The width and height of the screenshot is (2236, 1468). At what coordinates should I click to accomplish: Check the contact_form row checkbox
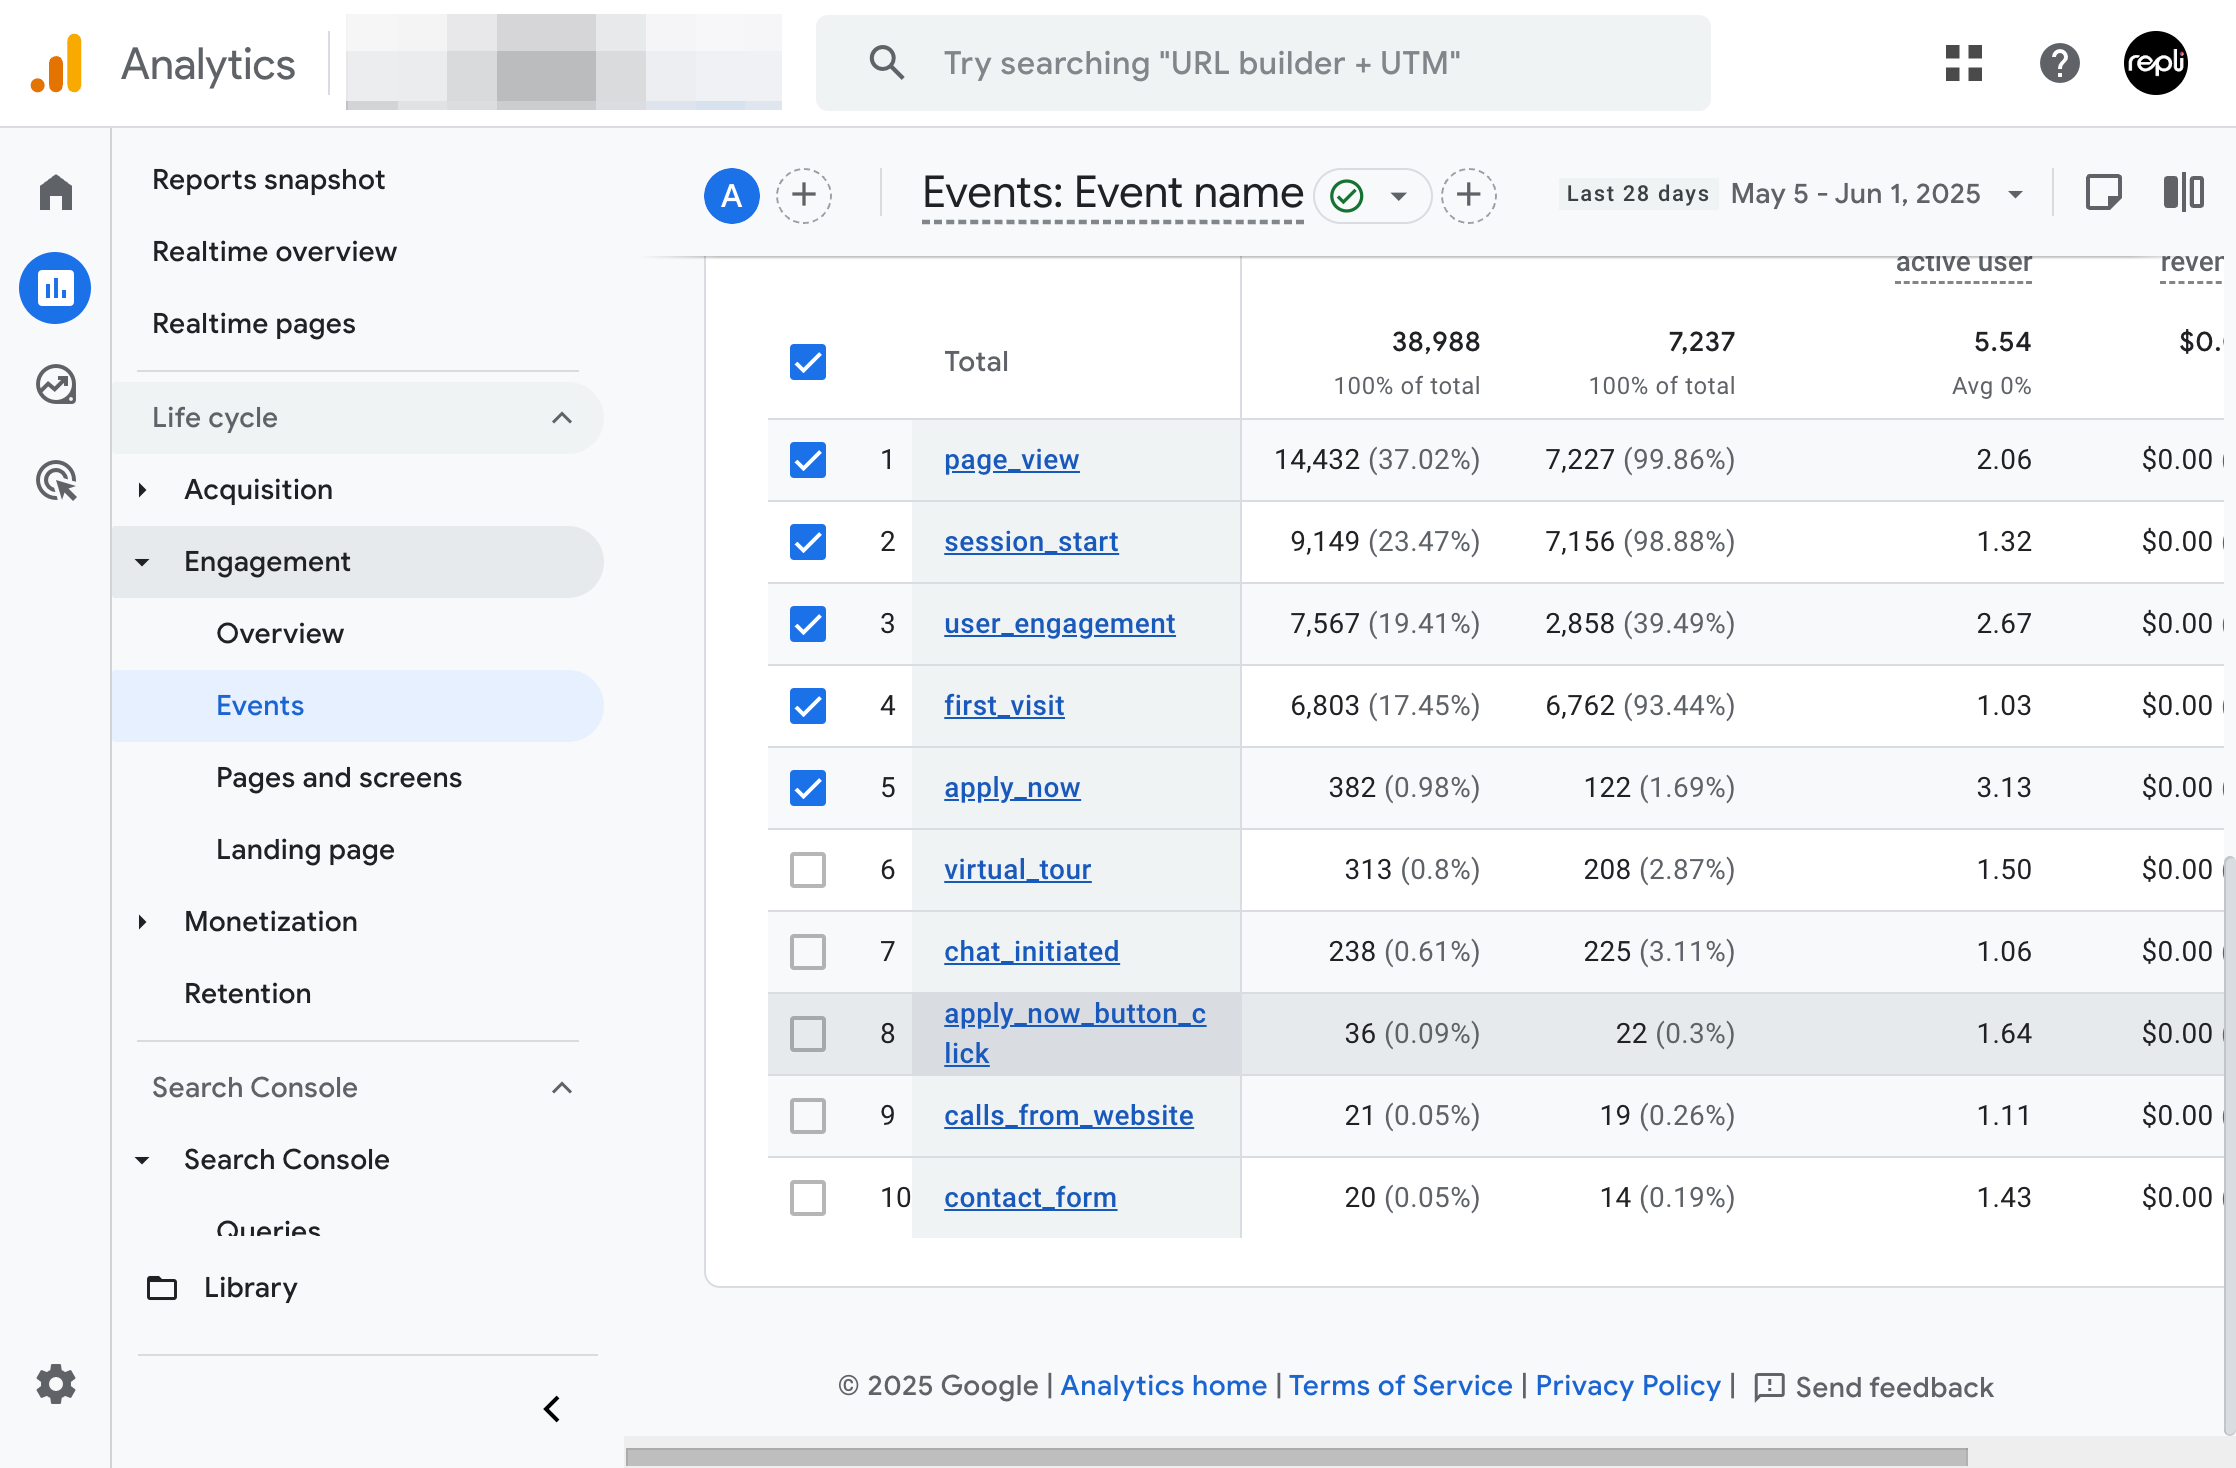point(808,1198)
